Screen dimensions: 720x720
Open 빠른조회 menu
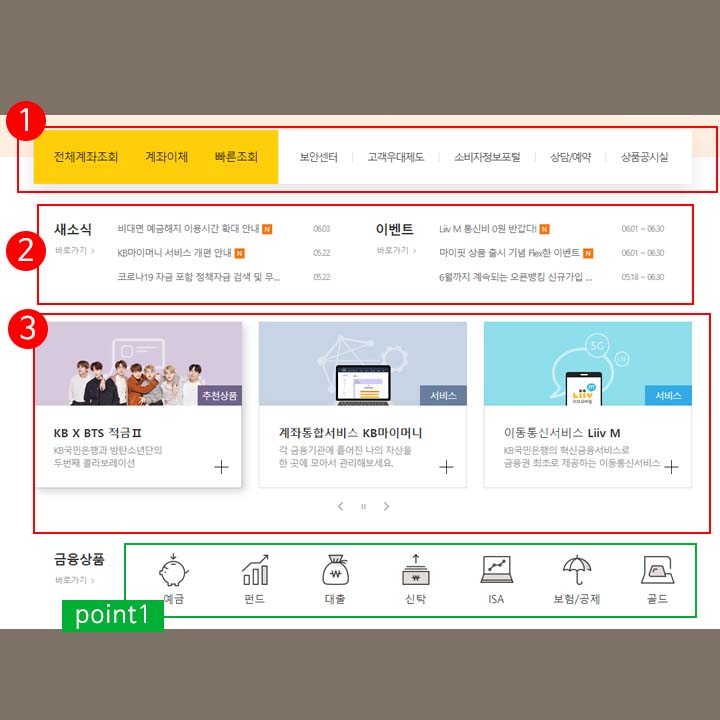coord(236,157)
